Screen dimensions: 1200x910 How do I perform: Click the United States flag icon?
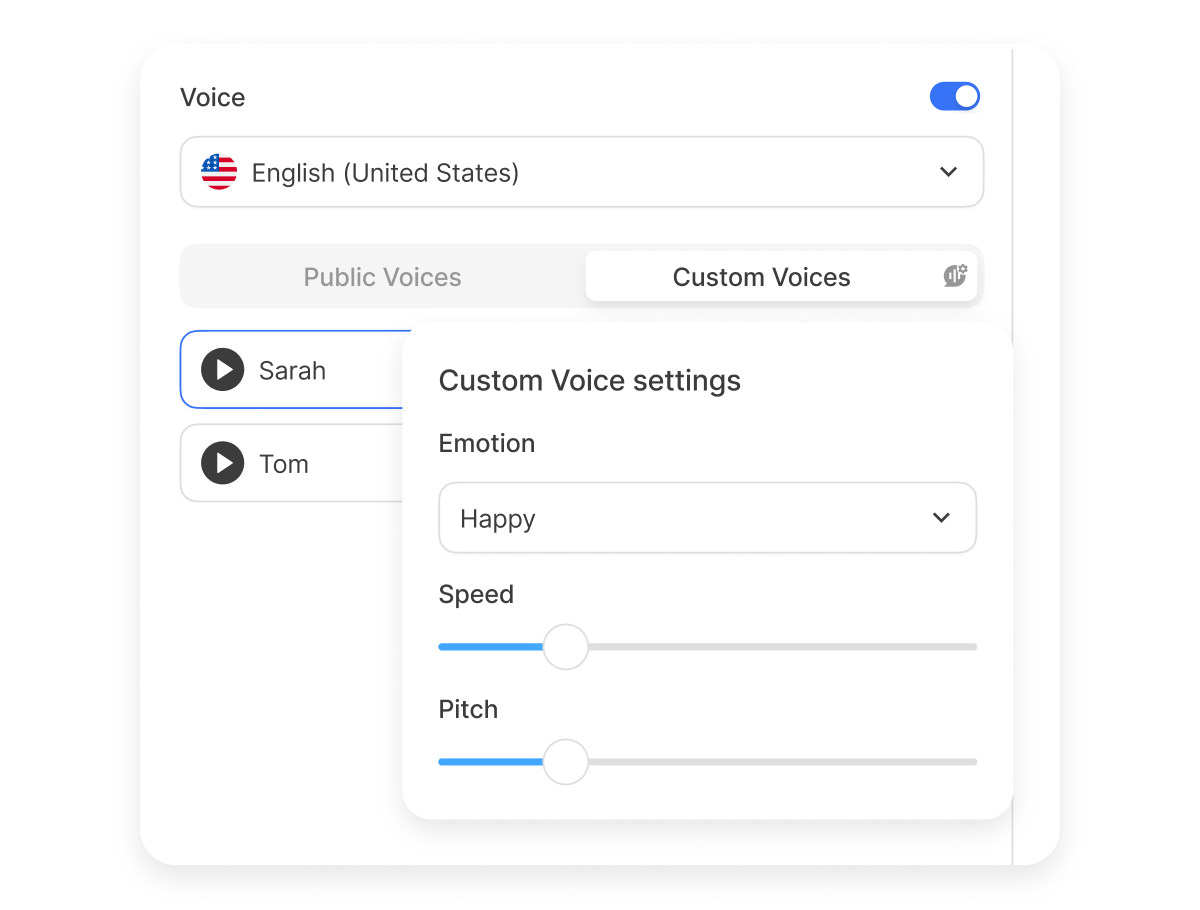[x=218, y=171]
